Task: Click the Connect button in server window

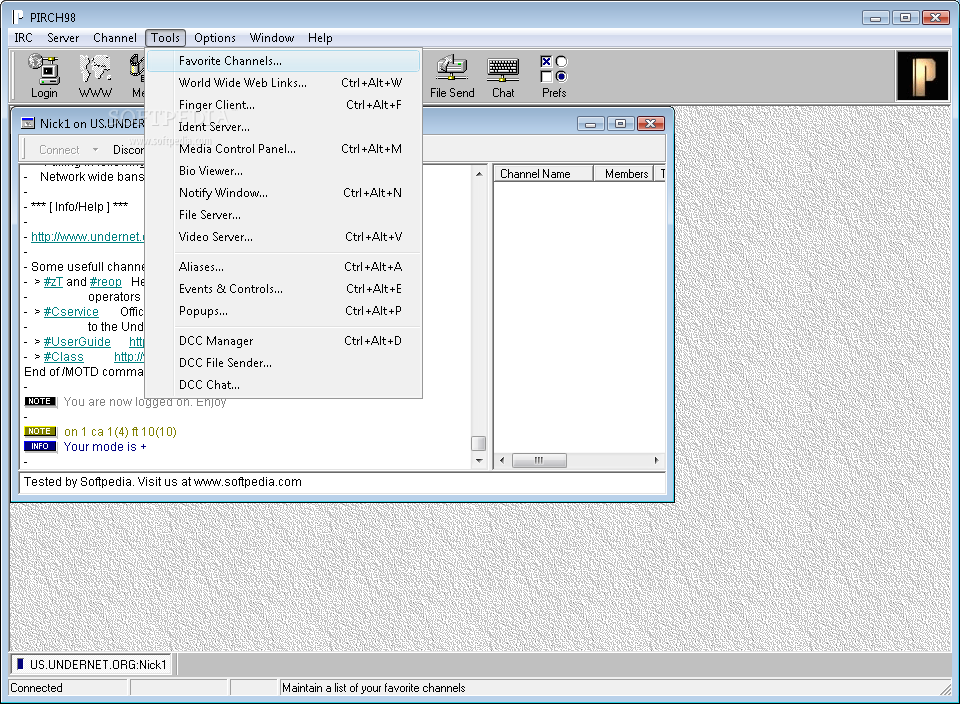Action: click(59, 150)
